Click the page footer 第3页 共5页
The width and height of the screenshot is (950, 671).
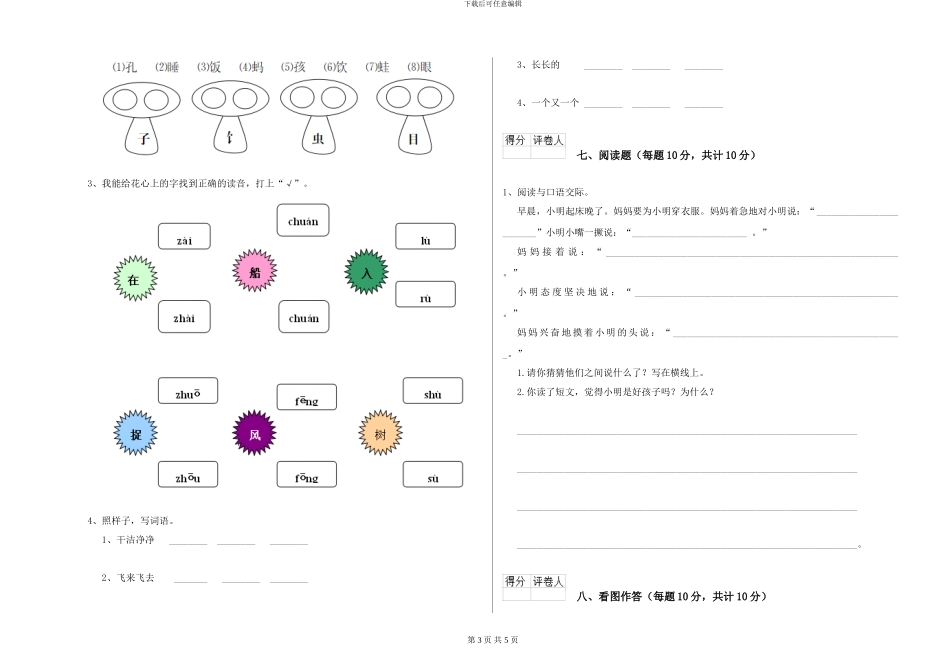pos(493,640)
